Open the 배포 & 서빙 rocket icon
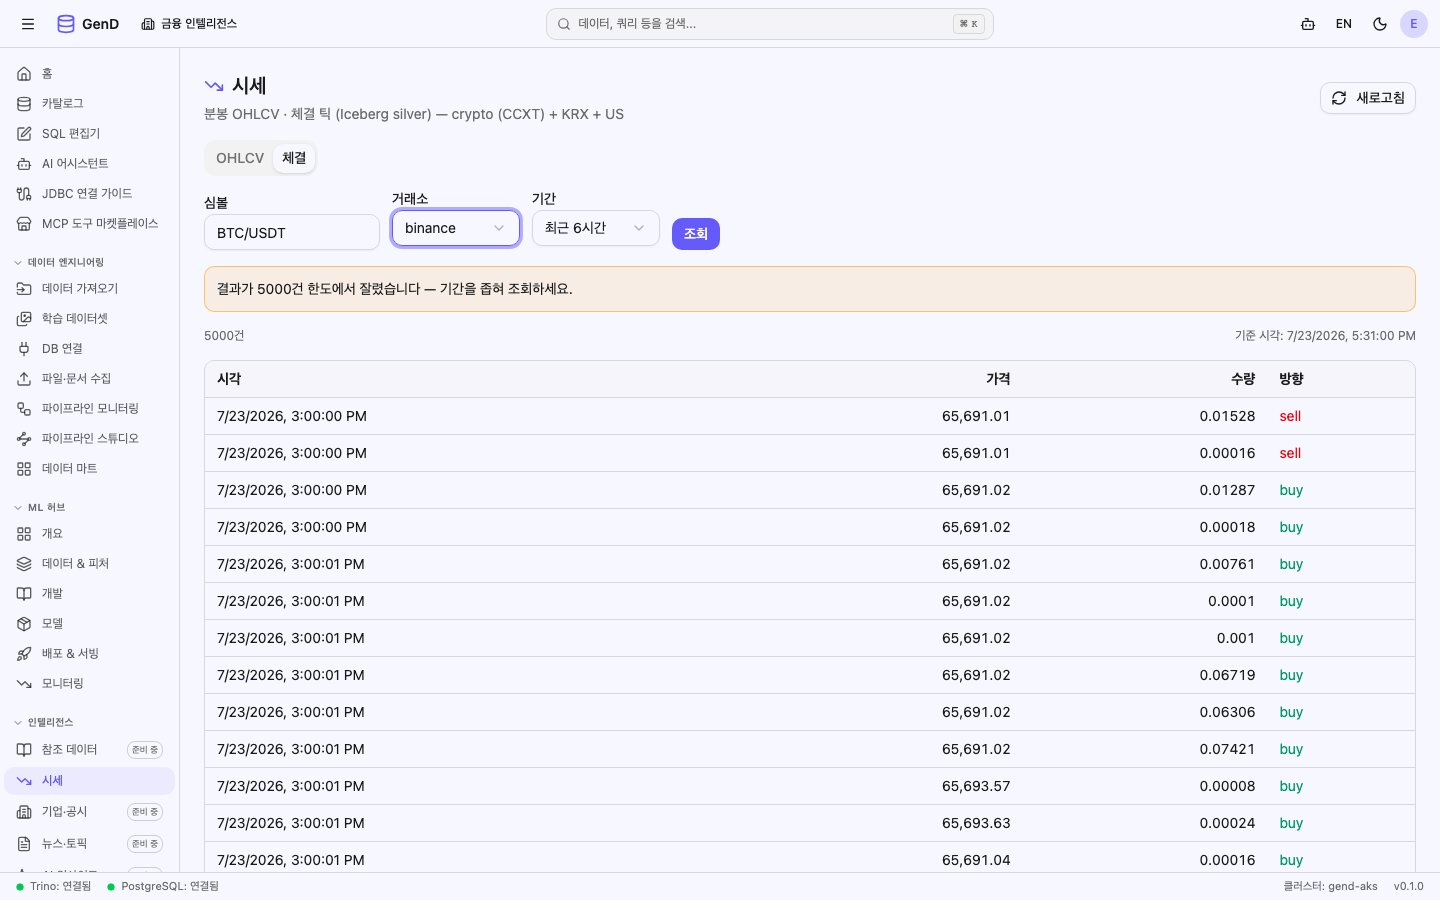This screenshot has width=1440, height=900. 24,654
